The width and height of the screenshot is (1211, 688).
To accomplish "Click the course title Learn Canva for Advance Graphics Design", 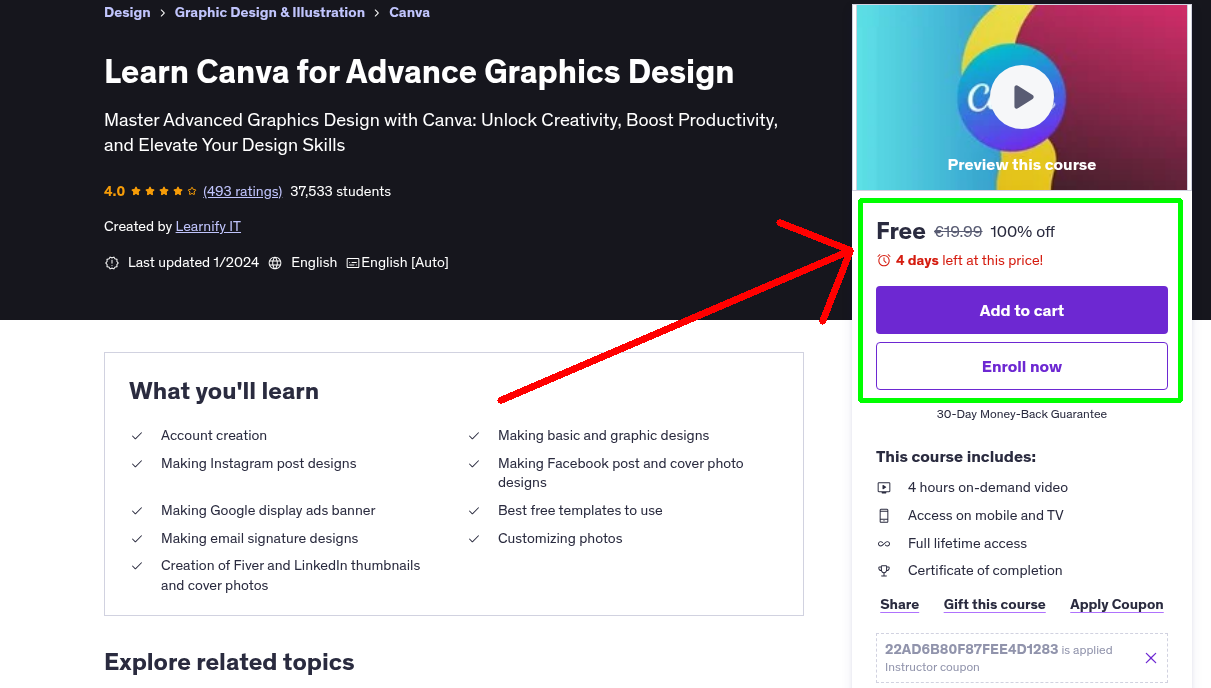I will pos(419,72).
